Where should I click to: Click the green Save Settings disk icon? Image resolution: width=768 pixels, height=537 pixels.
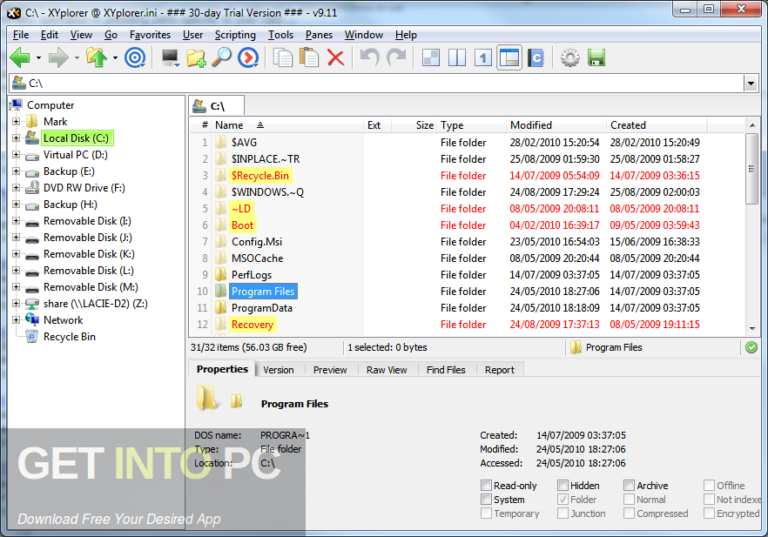pyautogui.click(x=597, y=58)
